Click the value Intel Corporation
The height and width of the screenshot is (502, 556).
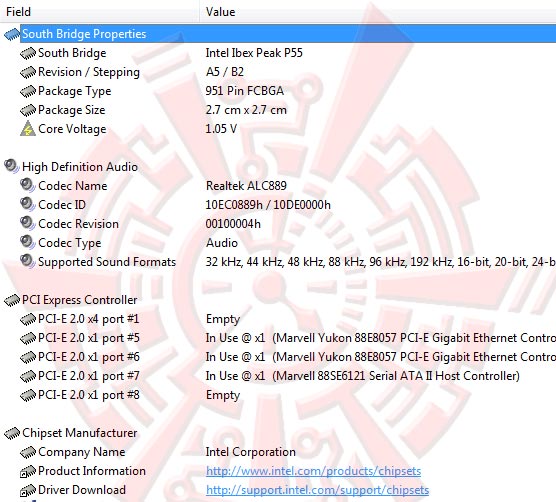tap(251, 452)
